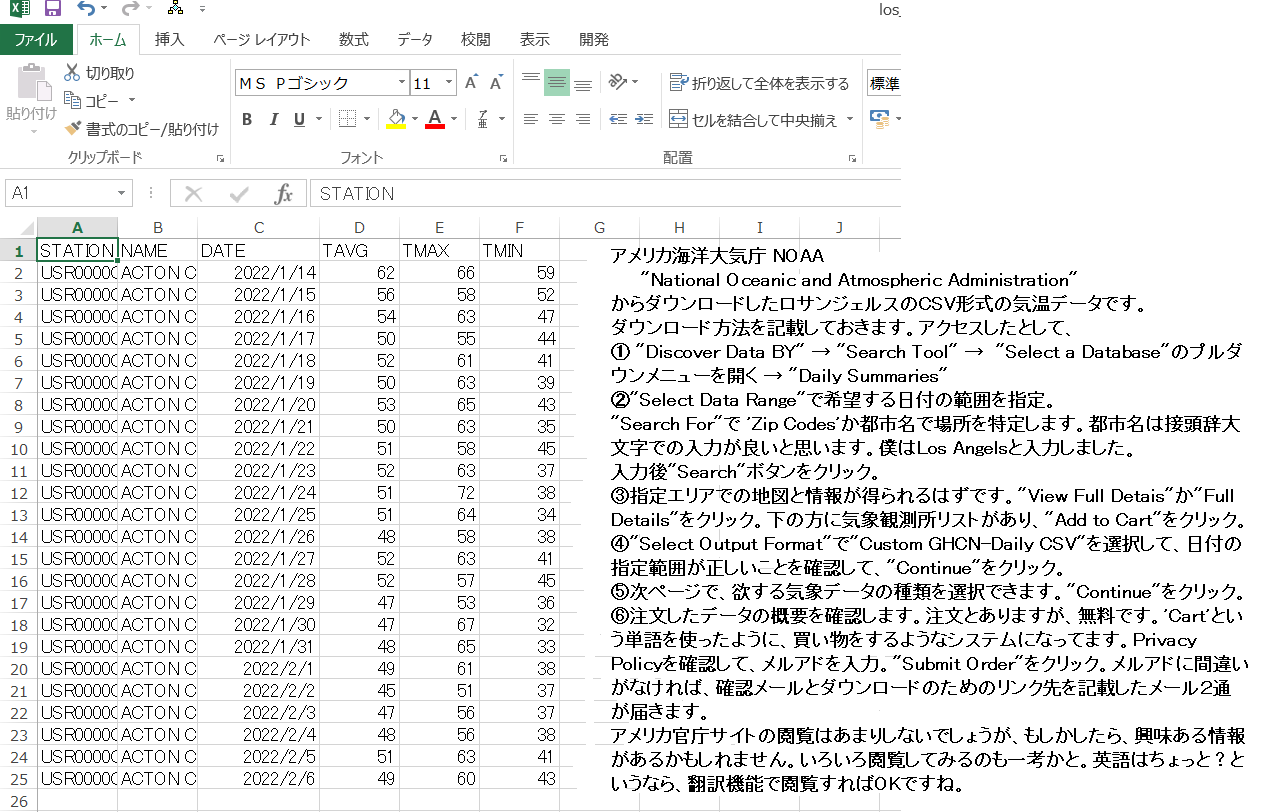Image resolution: width=1272 pixels, height=812 pixels.
Task: Switch to the 挿入 tab
Action: pos(169,40)
